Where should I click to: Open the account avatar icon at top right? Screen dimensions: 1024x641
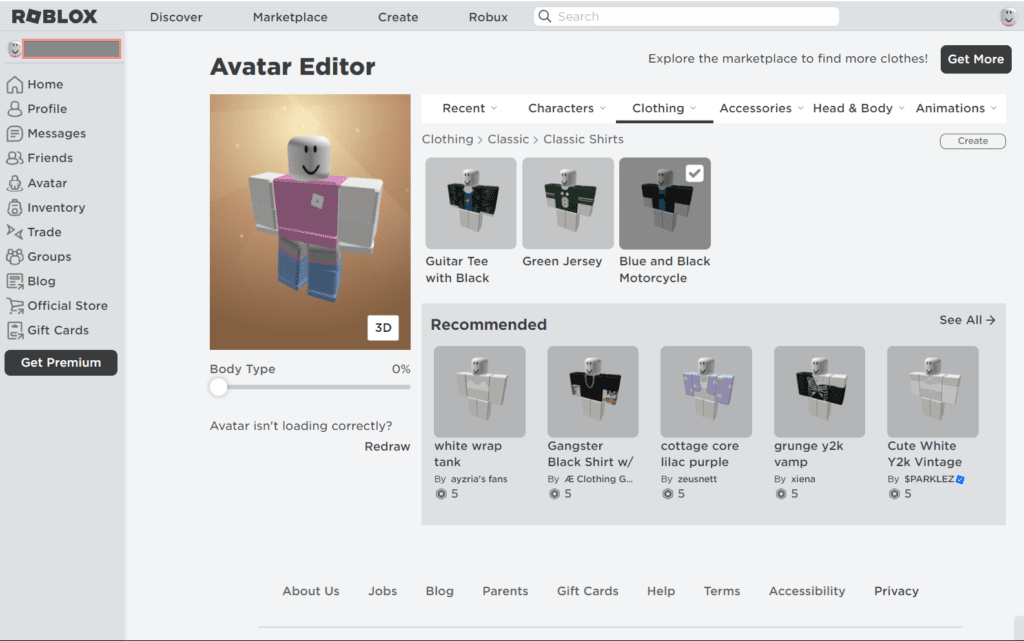(x=1008, y=16)
